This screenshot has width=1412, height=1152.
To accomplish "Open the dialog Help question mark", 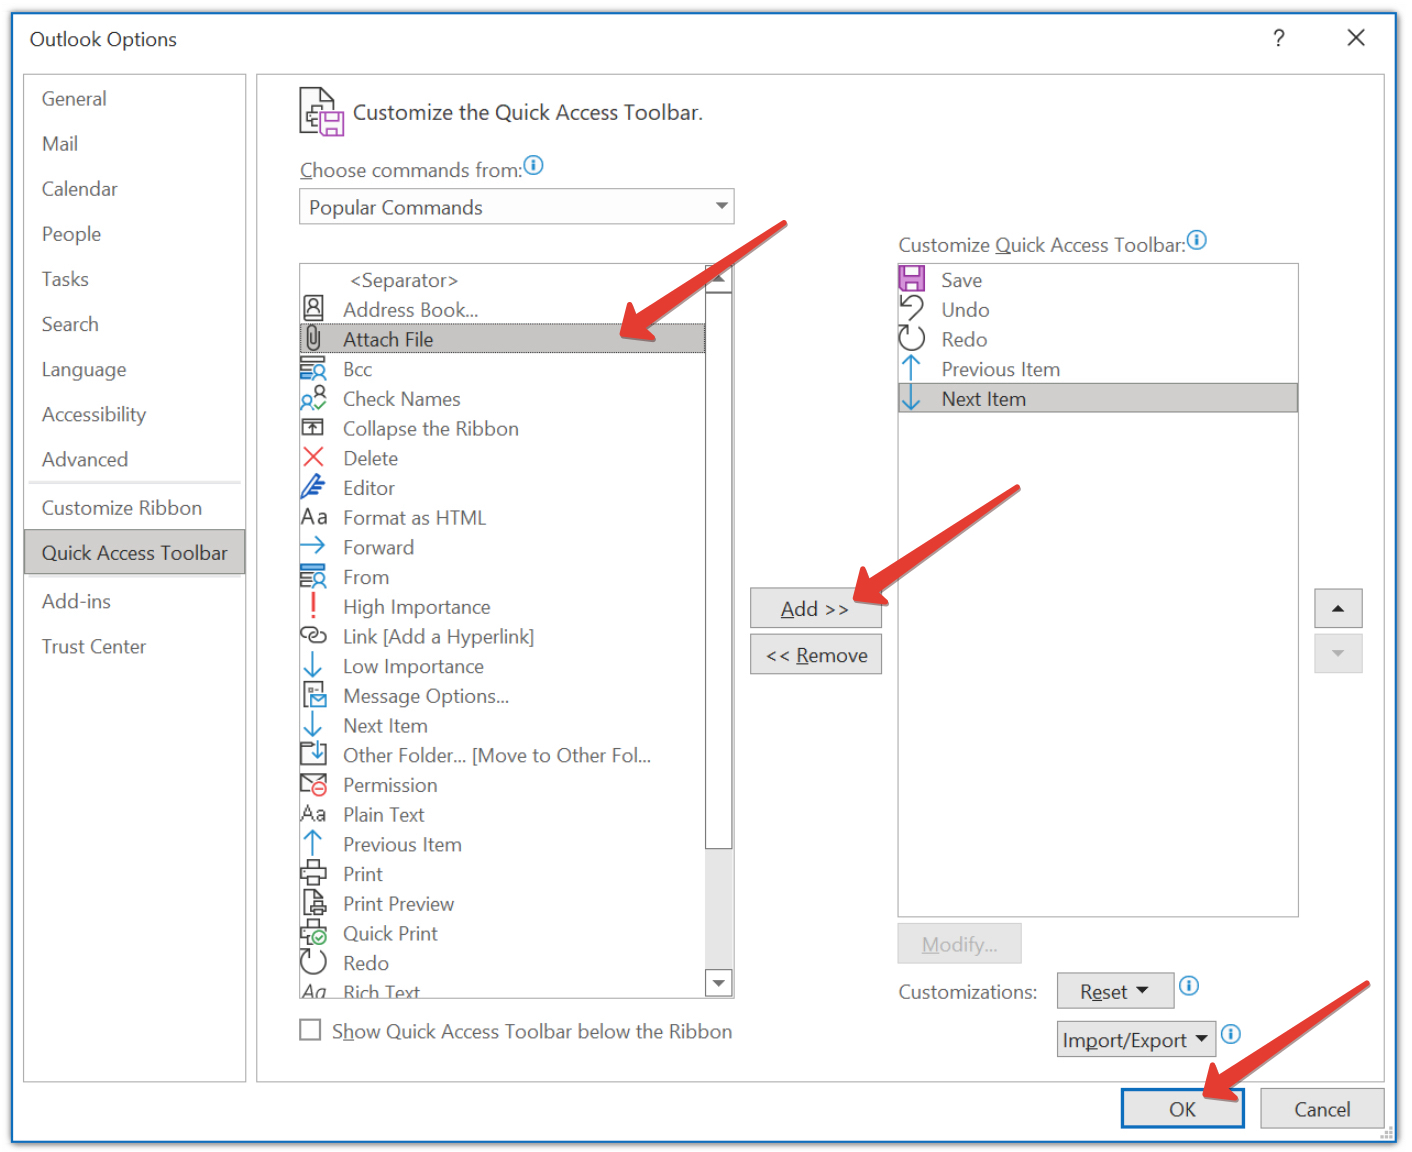I will [x=1278, y=38].
